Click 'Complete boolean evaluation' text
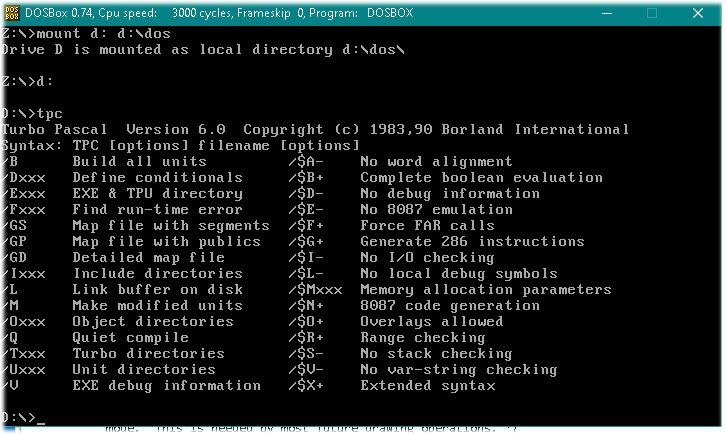Image resolution: width=726 pixels, height=434 pixels. pos(482,177)
